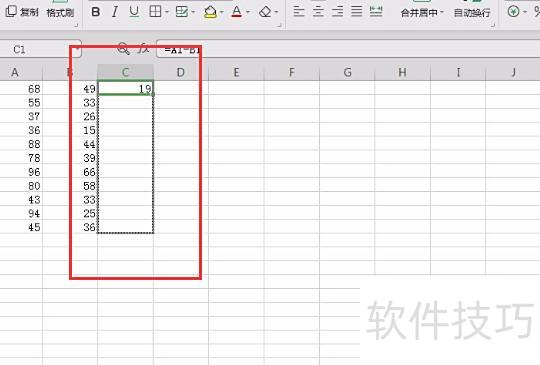Justify text alignment icon

pos(356,12)
